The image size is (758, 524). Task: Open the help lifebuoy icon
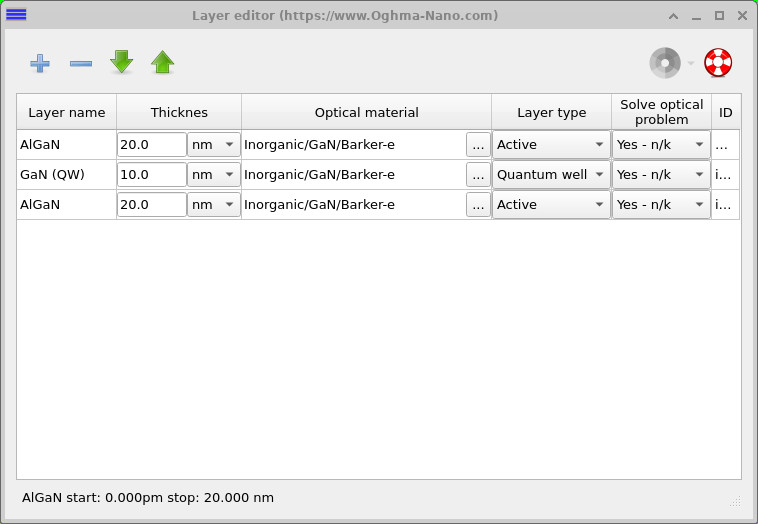pos(718,62)
